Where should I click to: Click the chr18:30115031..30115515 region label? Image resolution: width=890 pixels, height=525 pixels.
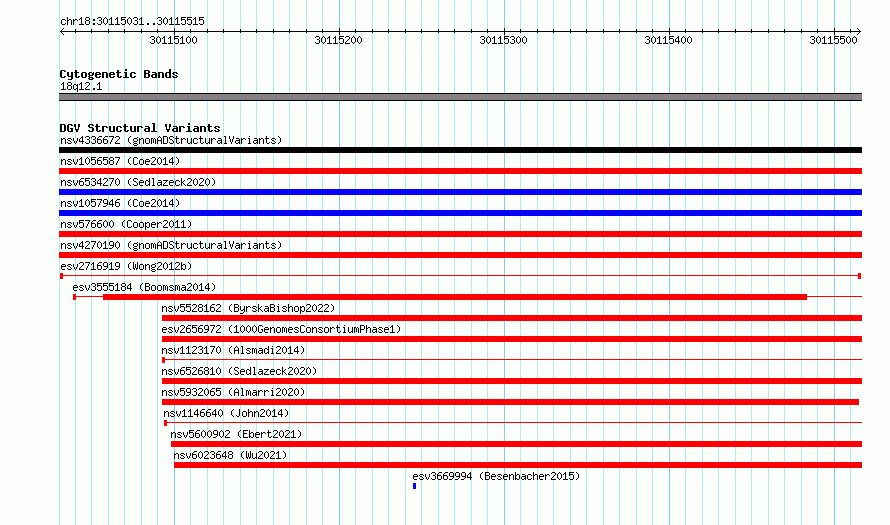[x=132, y=21]
